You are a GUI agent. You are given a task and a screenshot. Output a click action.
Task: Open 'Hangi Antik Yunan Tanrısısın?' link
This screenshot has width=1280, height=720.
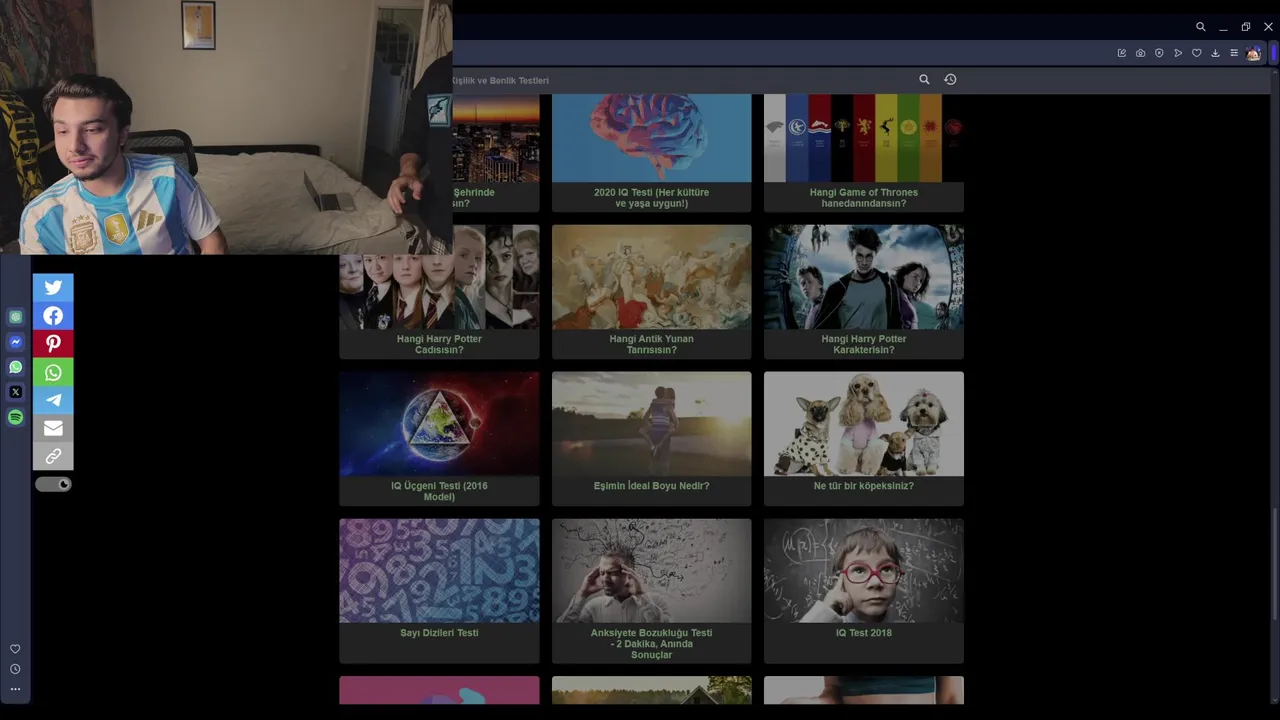(651, 344)
